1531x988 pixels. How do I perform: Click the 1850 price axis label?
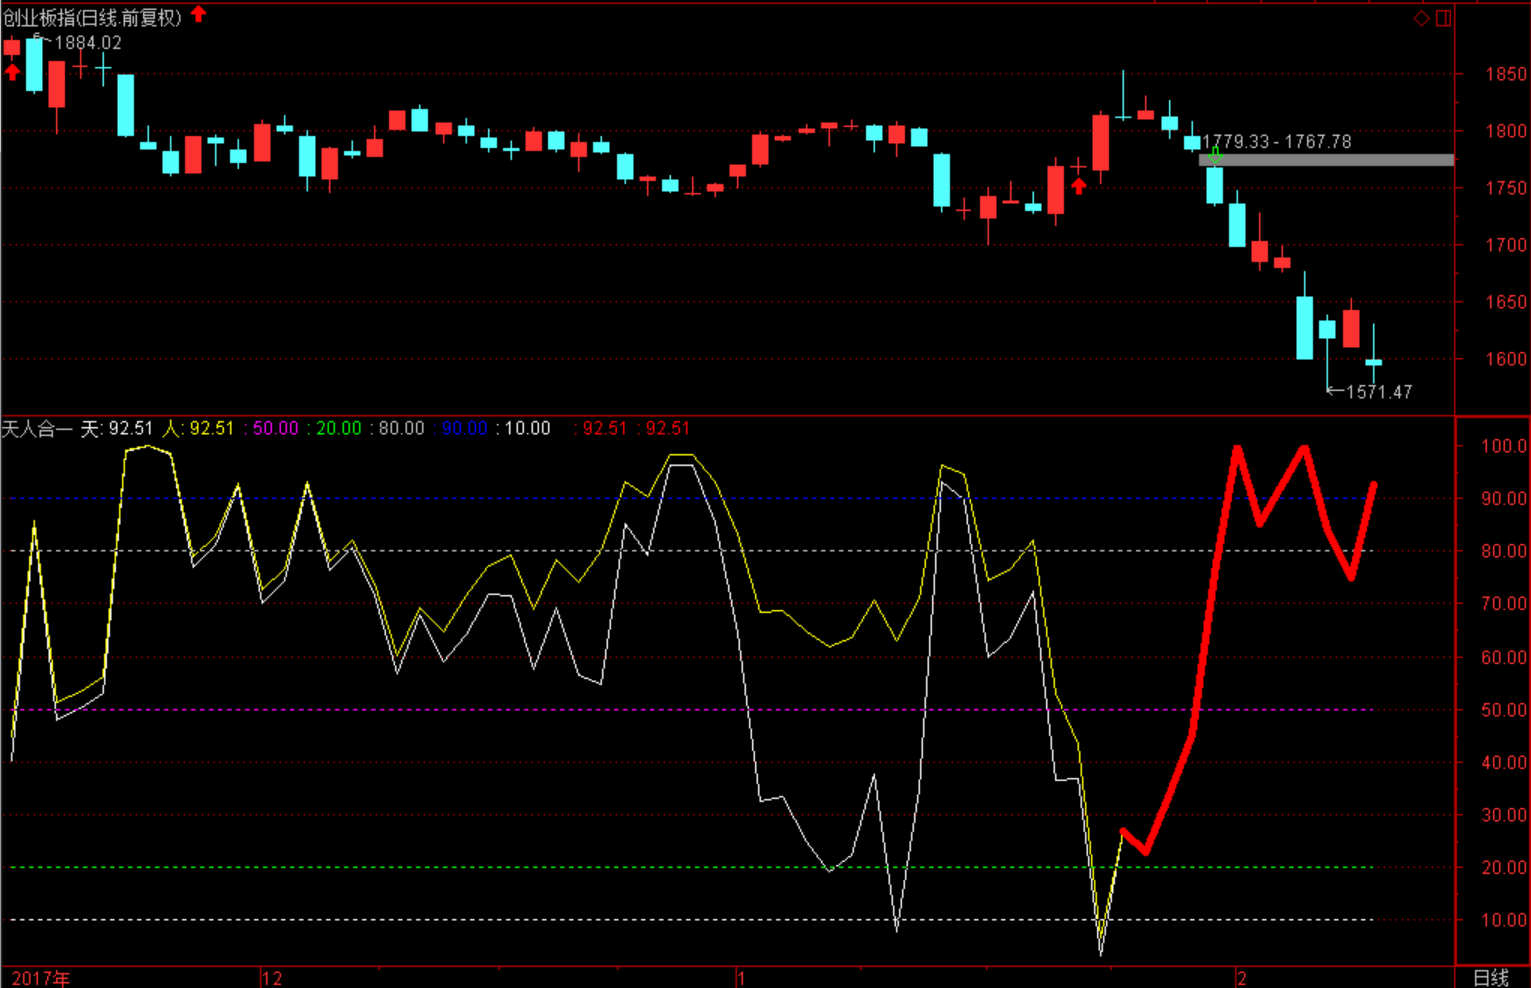point(1506,74)
